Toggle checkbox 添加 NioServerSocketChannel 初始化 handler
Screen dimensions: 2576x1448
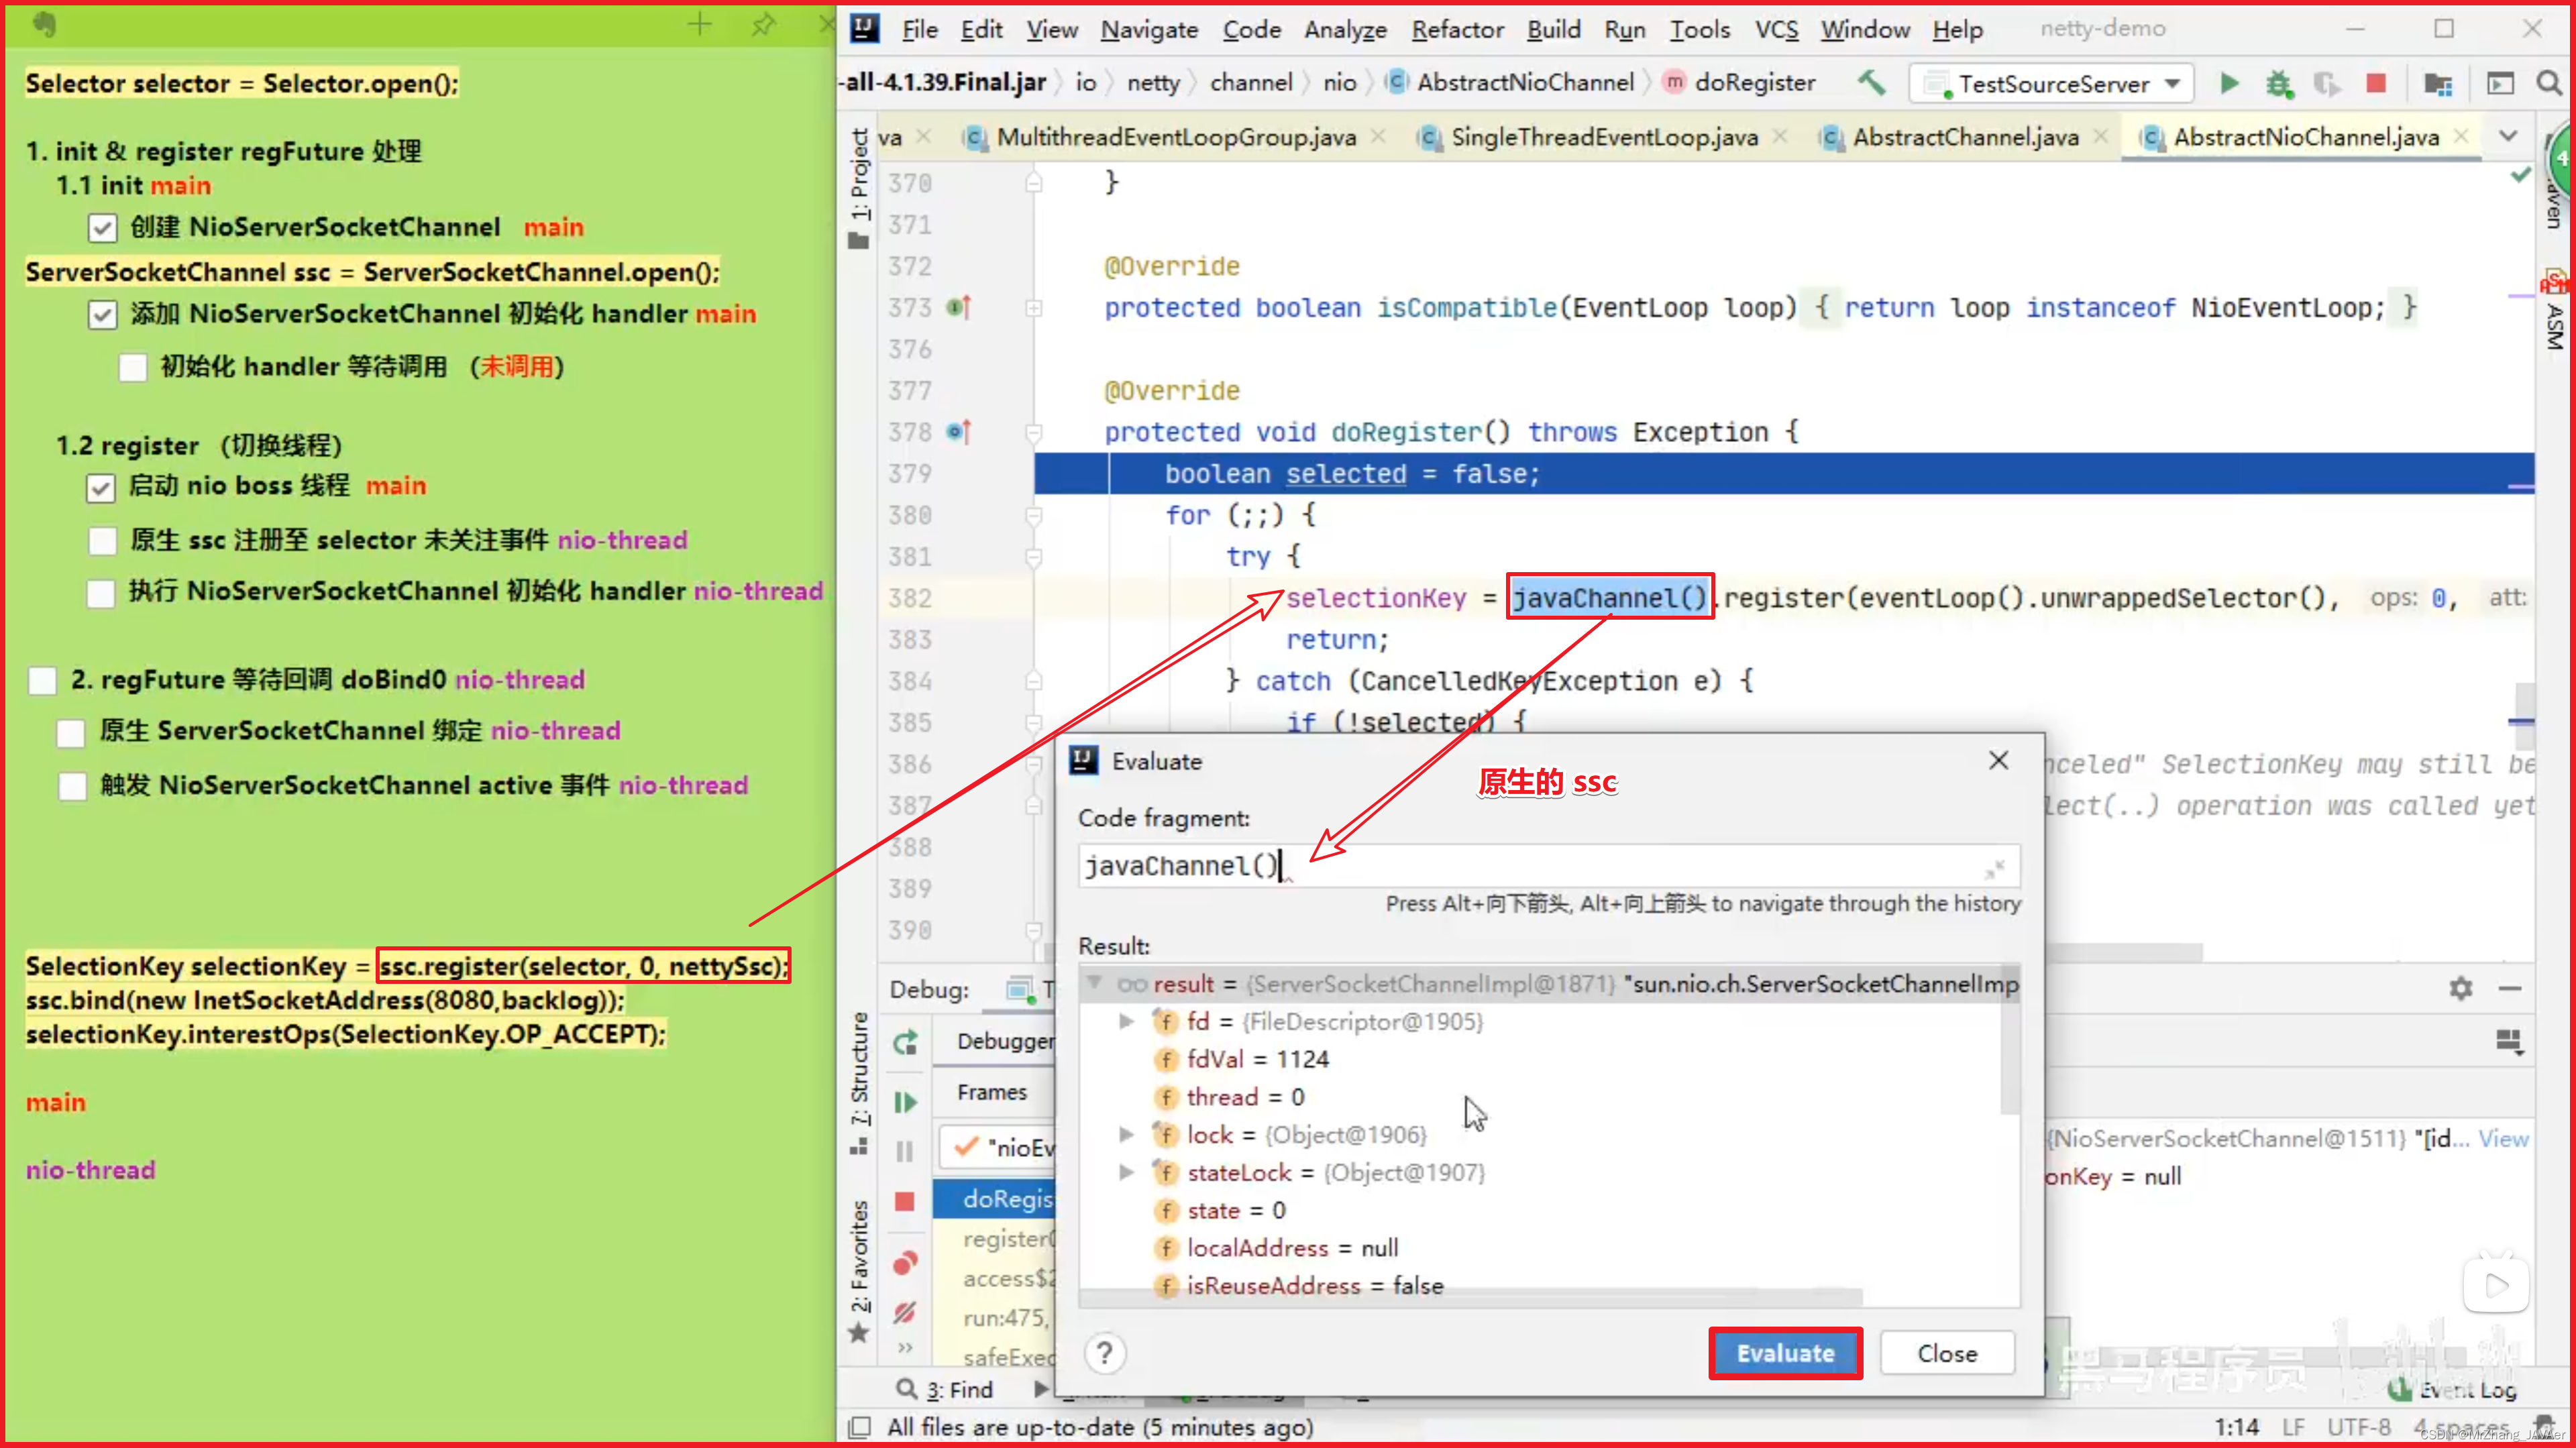[x=101, y=315]
